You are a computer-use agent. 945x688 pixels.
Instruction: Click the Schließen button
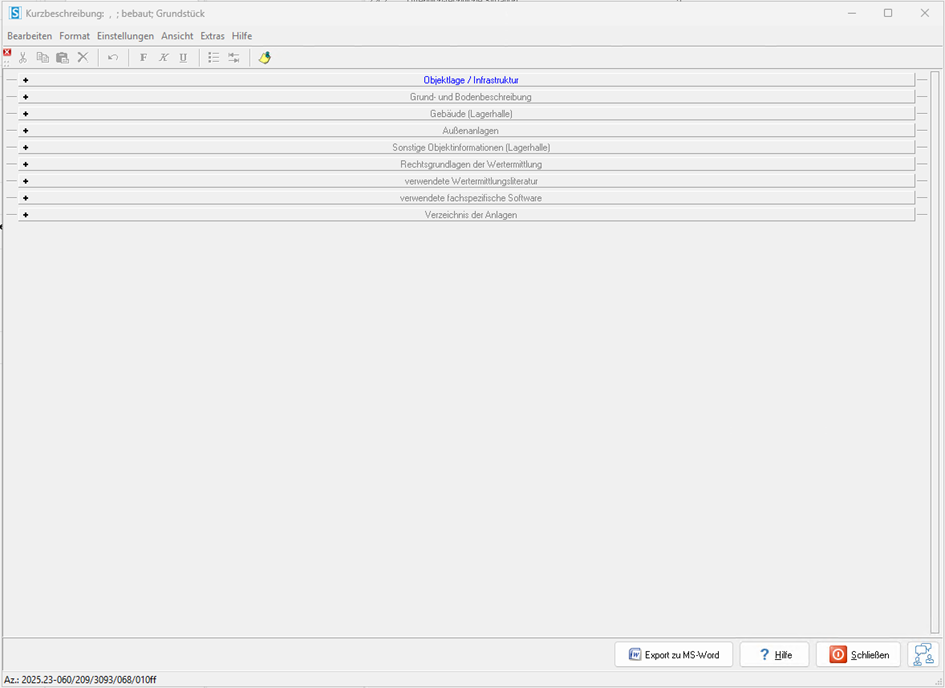coord(858,655)
